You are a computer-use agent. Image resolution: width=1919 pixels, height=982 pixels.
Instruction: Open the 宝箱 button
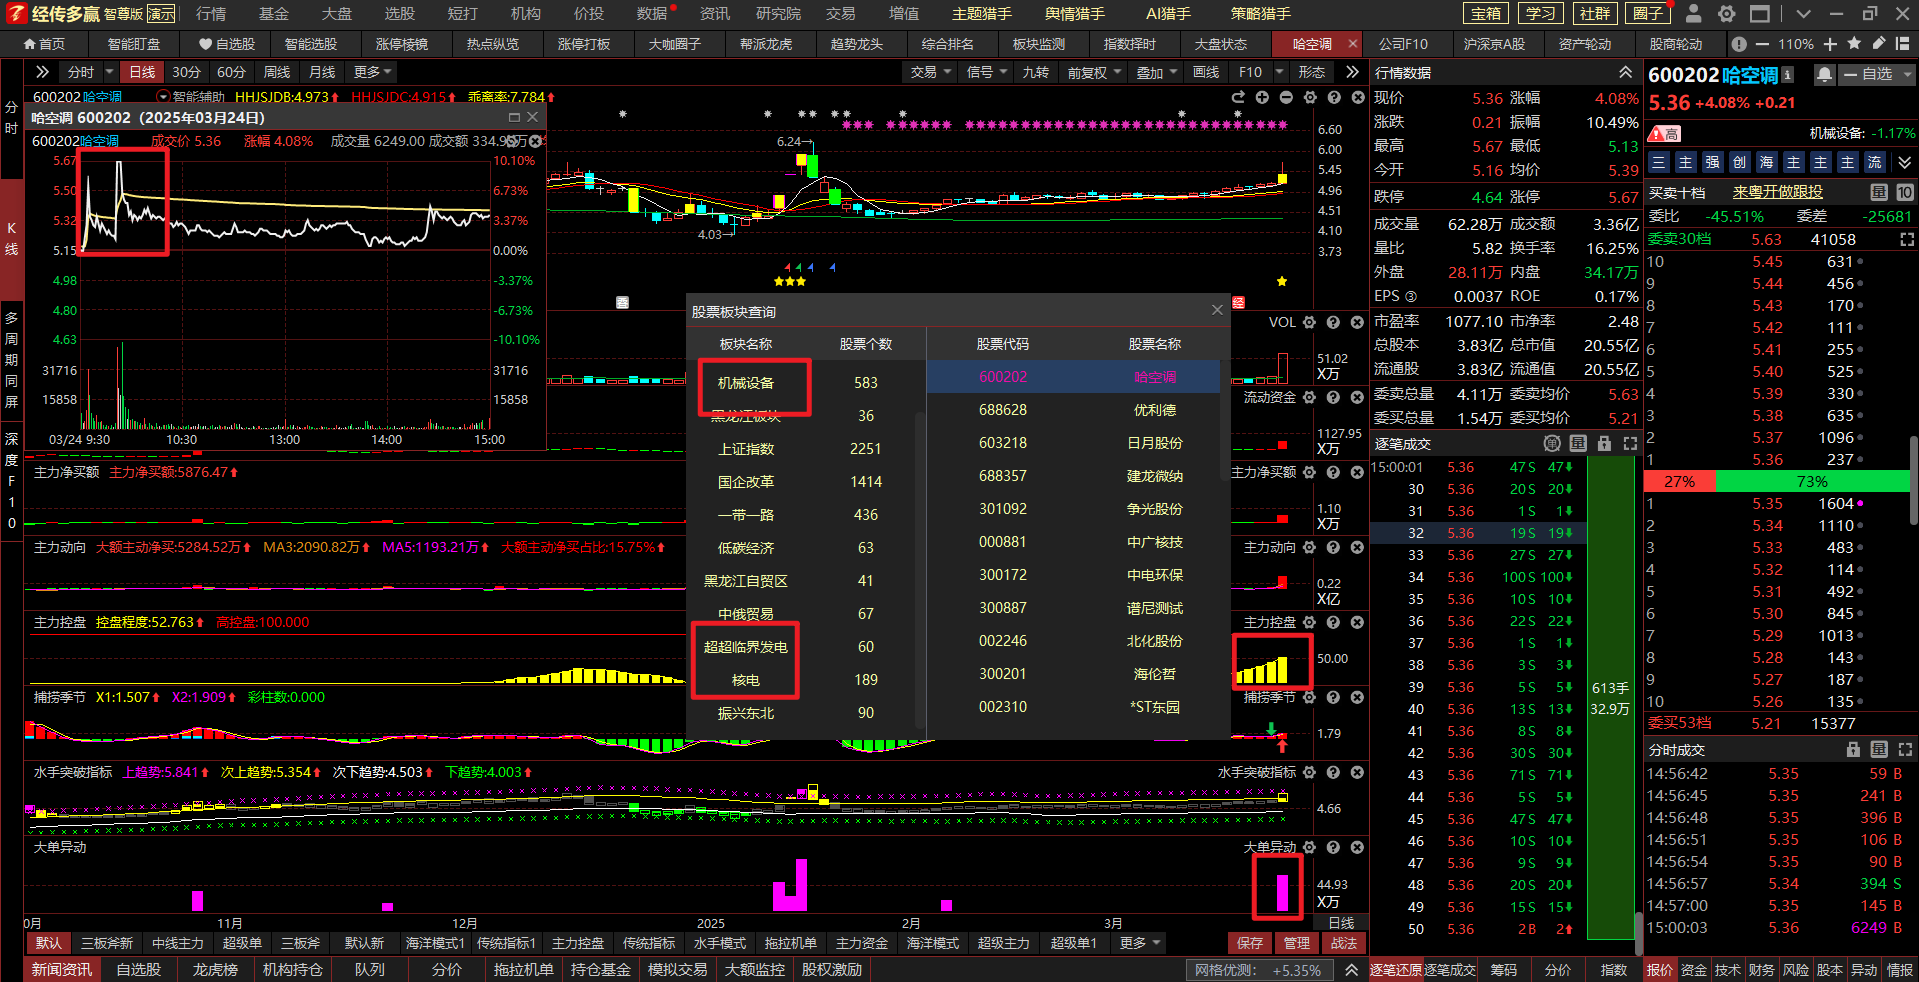[1486, 14]
